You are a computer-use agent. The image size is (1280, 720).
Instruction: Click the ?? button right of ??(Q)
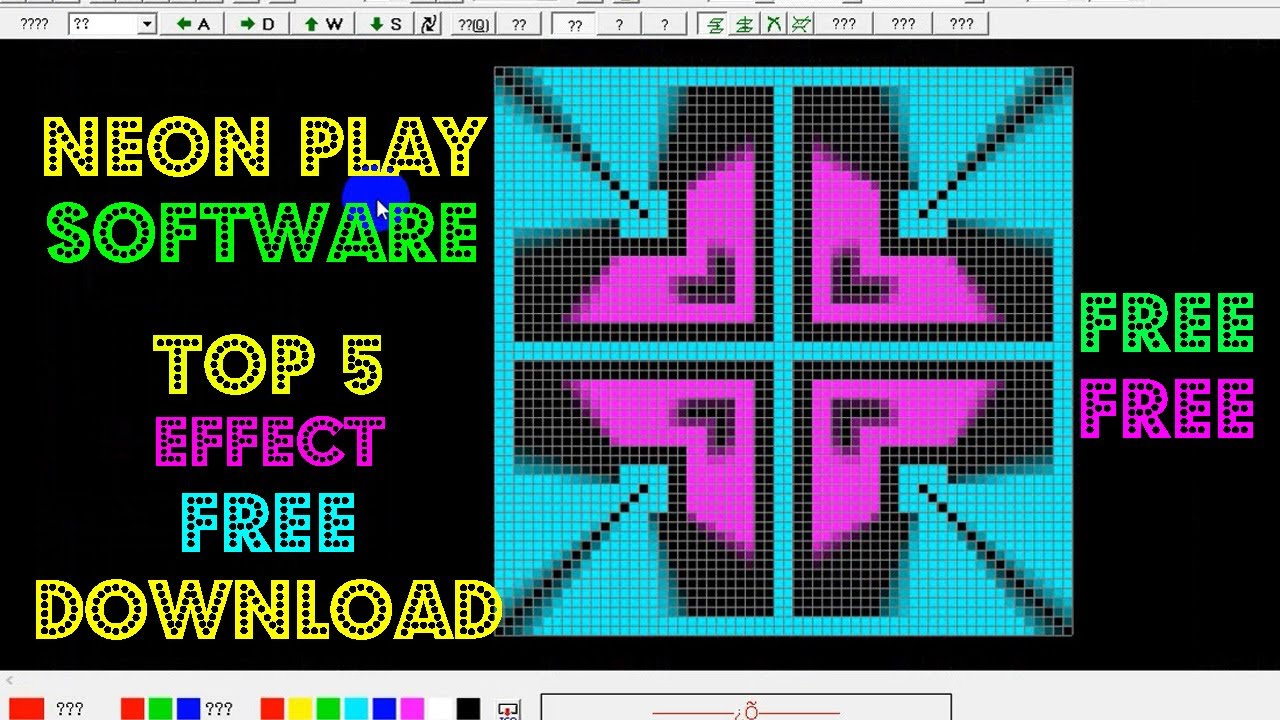pyautogui.click(x=519, y=25)
